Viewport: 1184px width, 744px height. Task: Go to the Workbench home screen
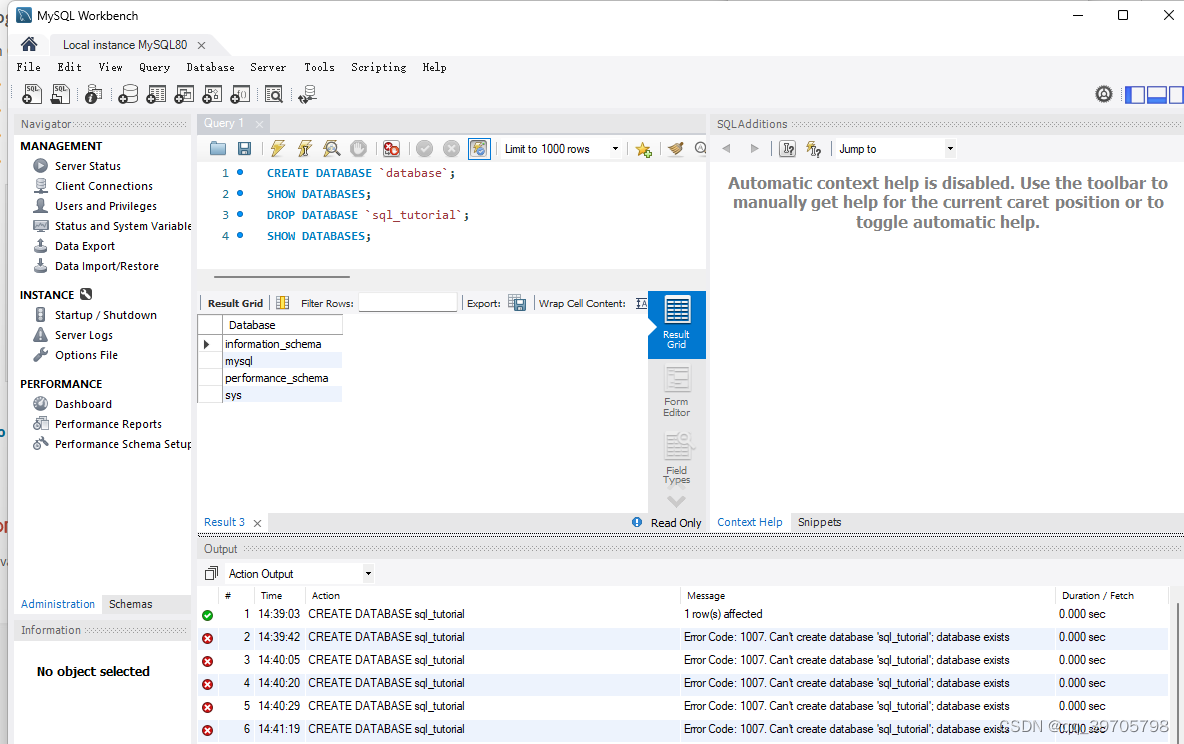29,44
